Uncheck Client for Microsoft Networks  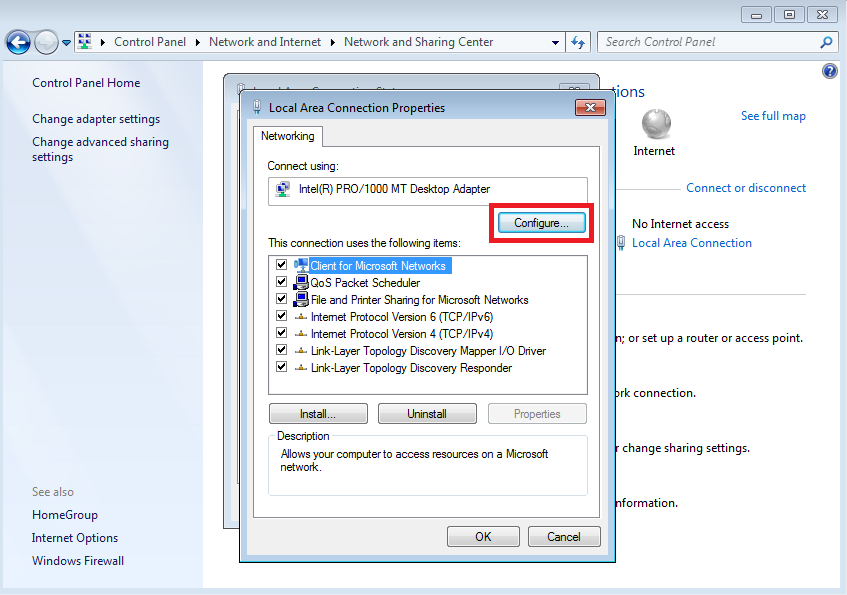[281, 265]
